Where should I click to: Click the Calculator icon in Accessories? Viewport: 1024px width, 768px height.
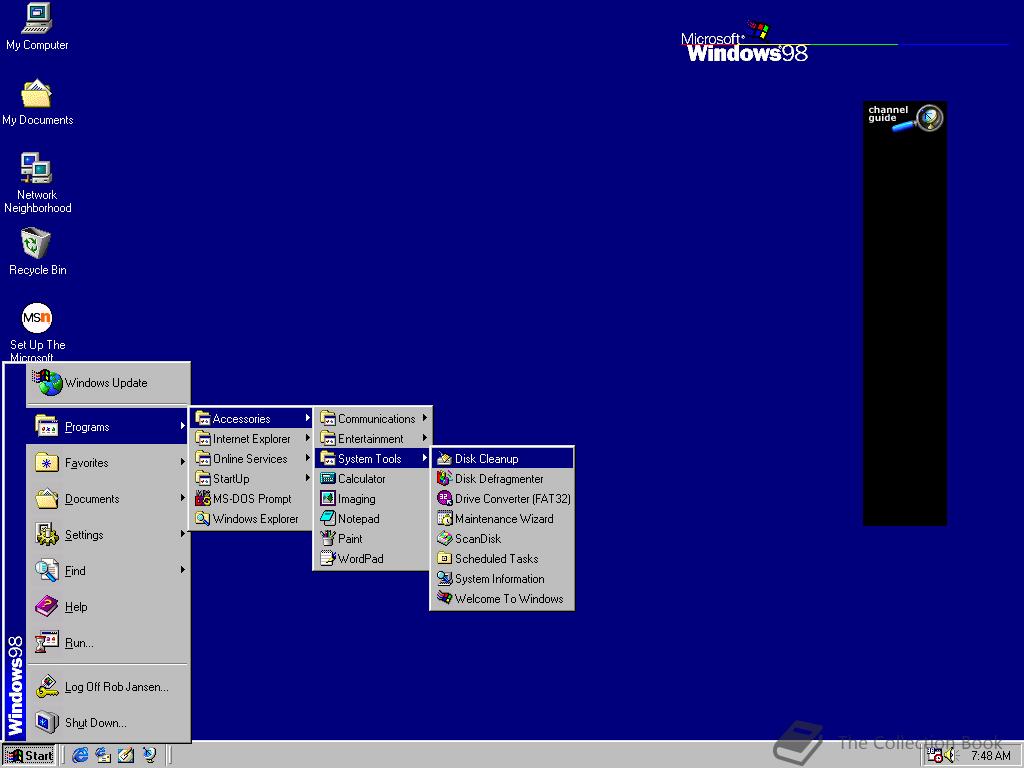coord(328,479)
